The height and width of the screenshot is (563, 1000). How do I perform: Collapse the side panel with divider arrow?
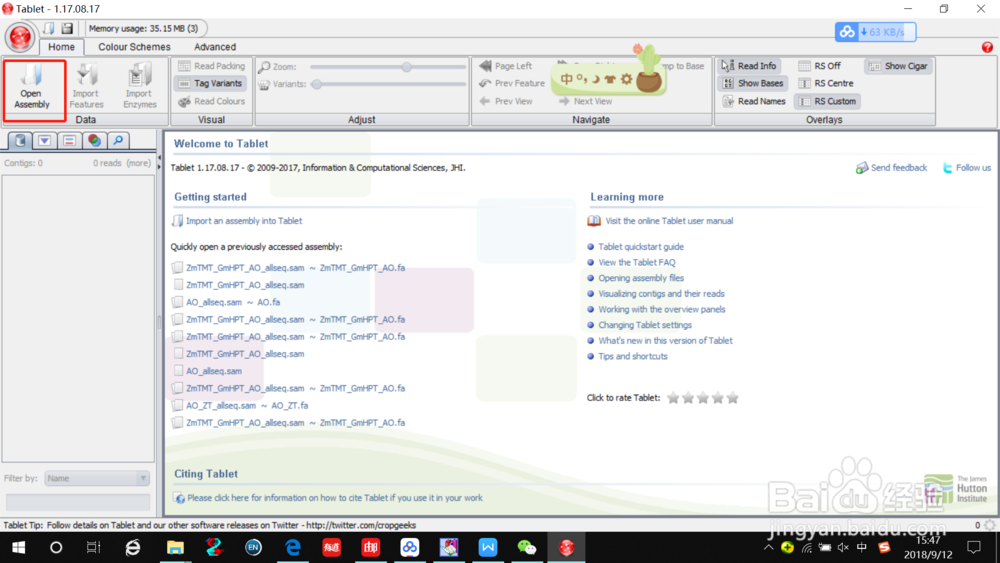pyautogui.click(x=159, y=157)
